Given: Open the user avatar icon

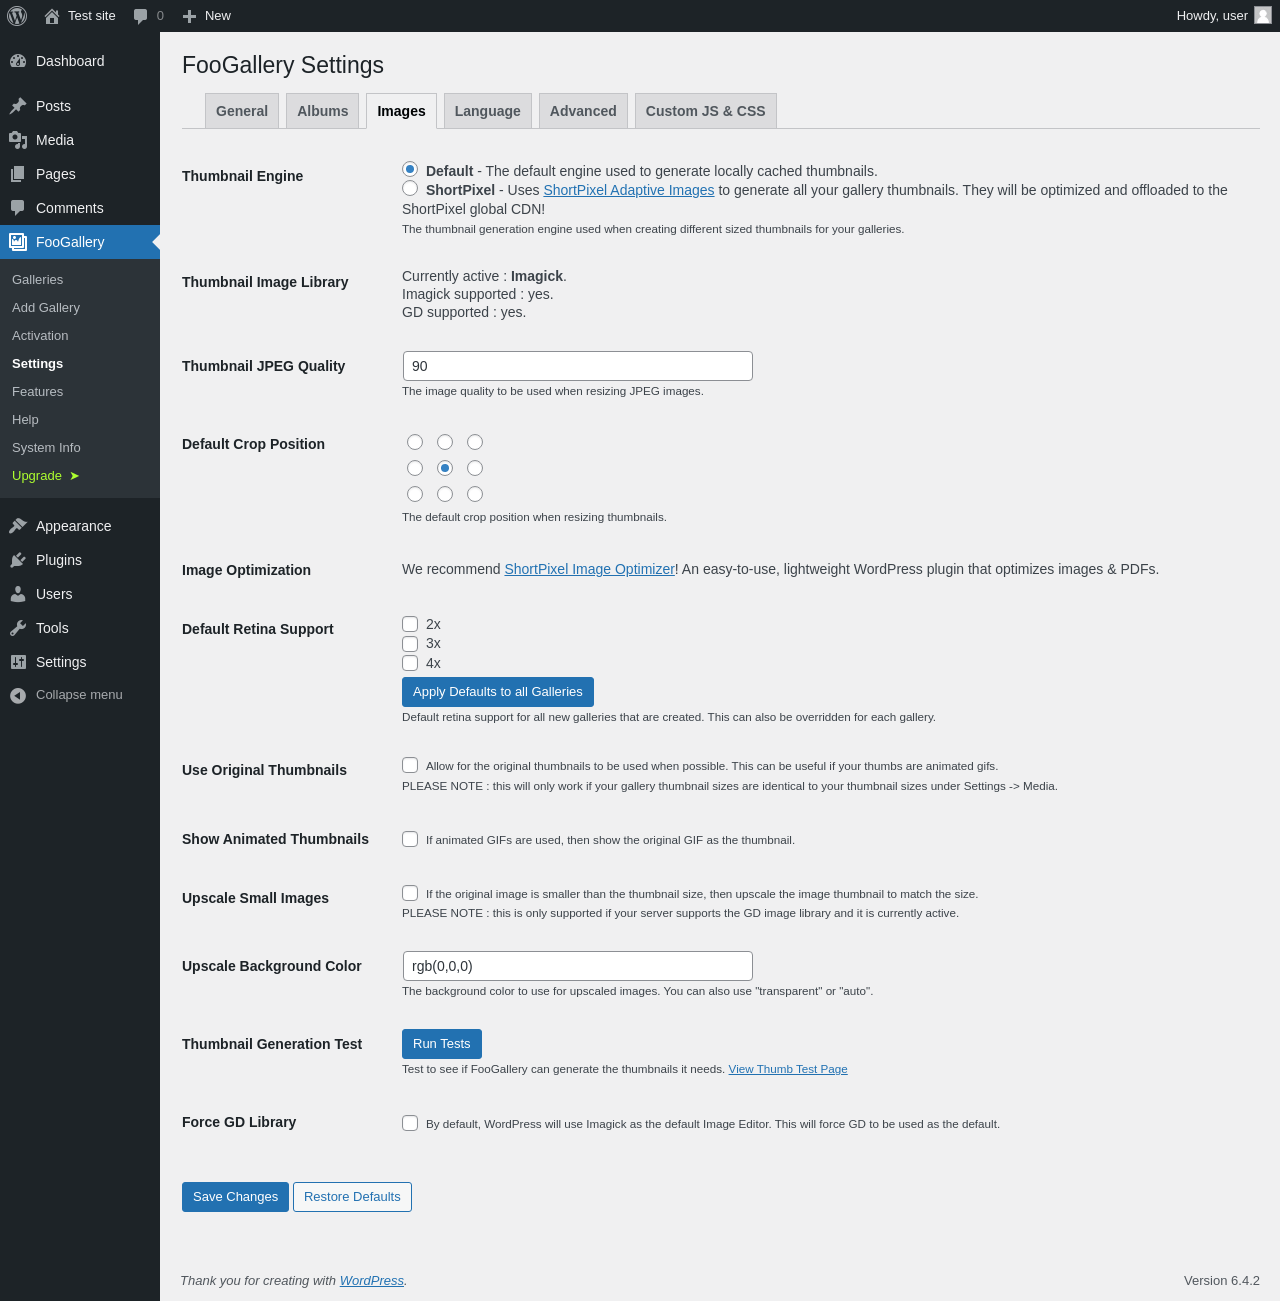Looking at the screenshot, I should tap(1263, 15).
